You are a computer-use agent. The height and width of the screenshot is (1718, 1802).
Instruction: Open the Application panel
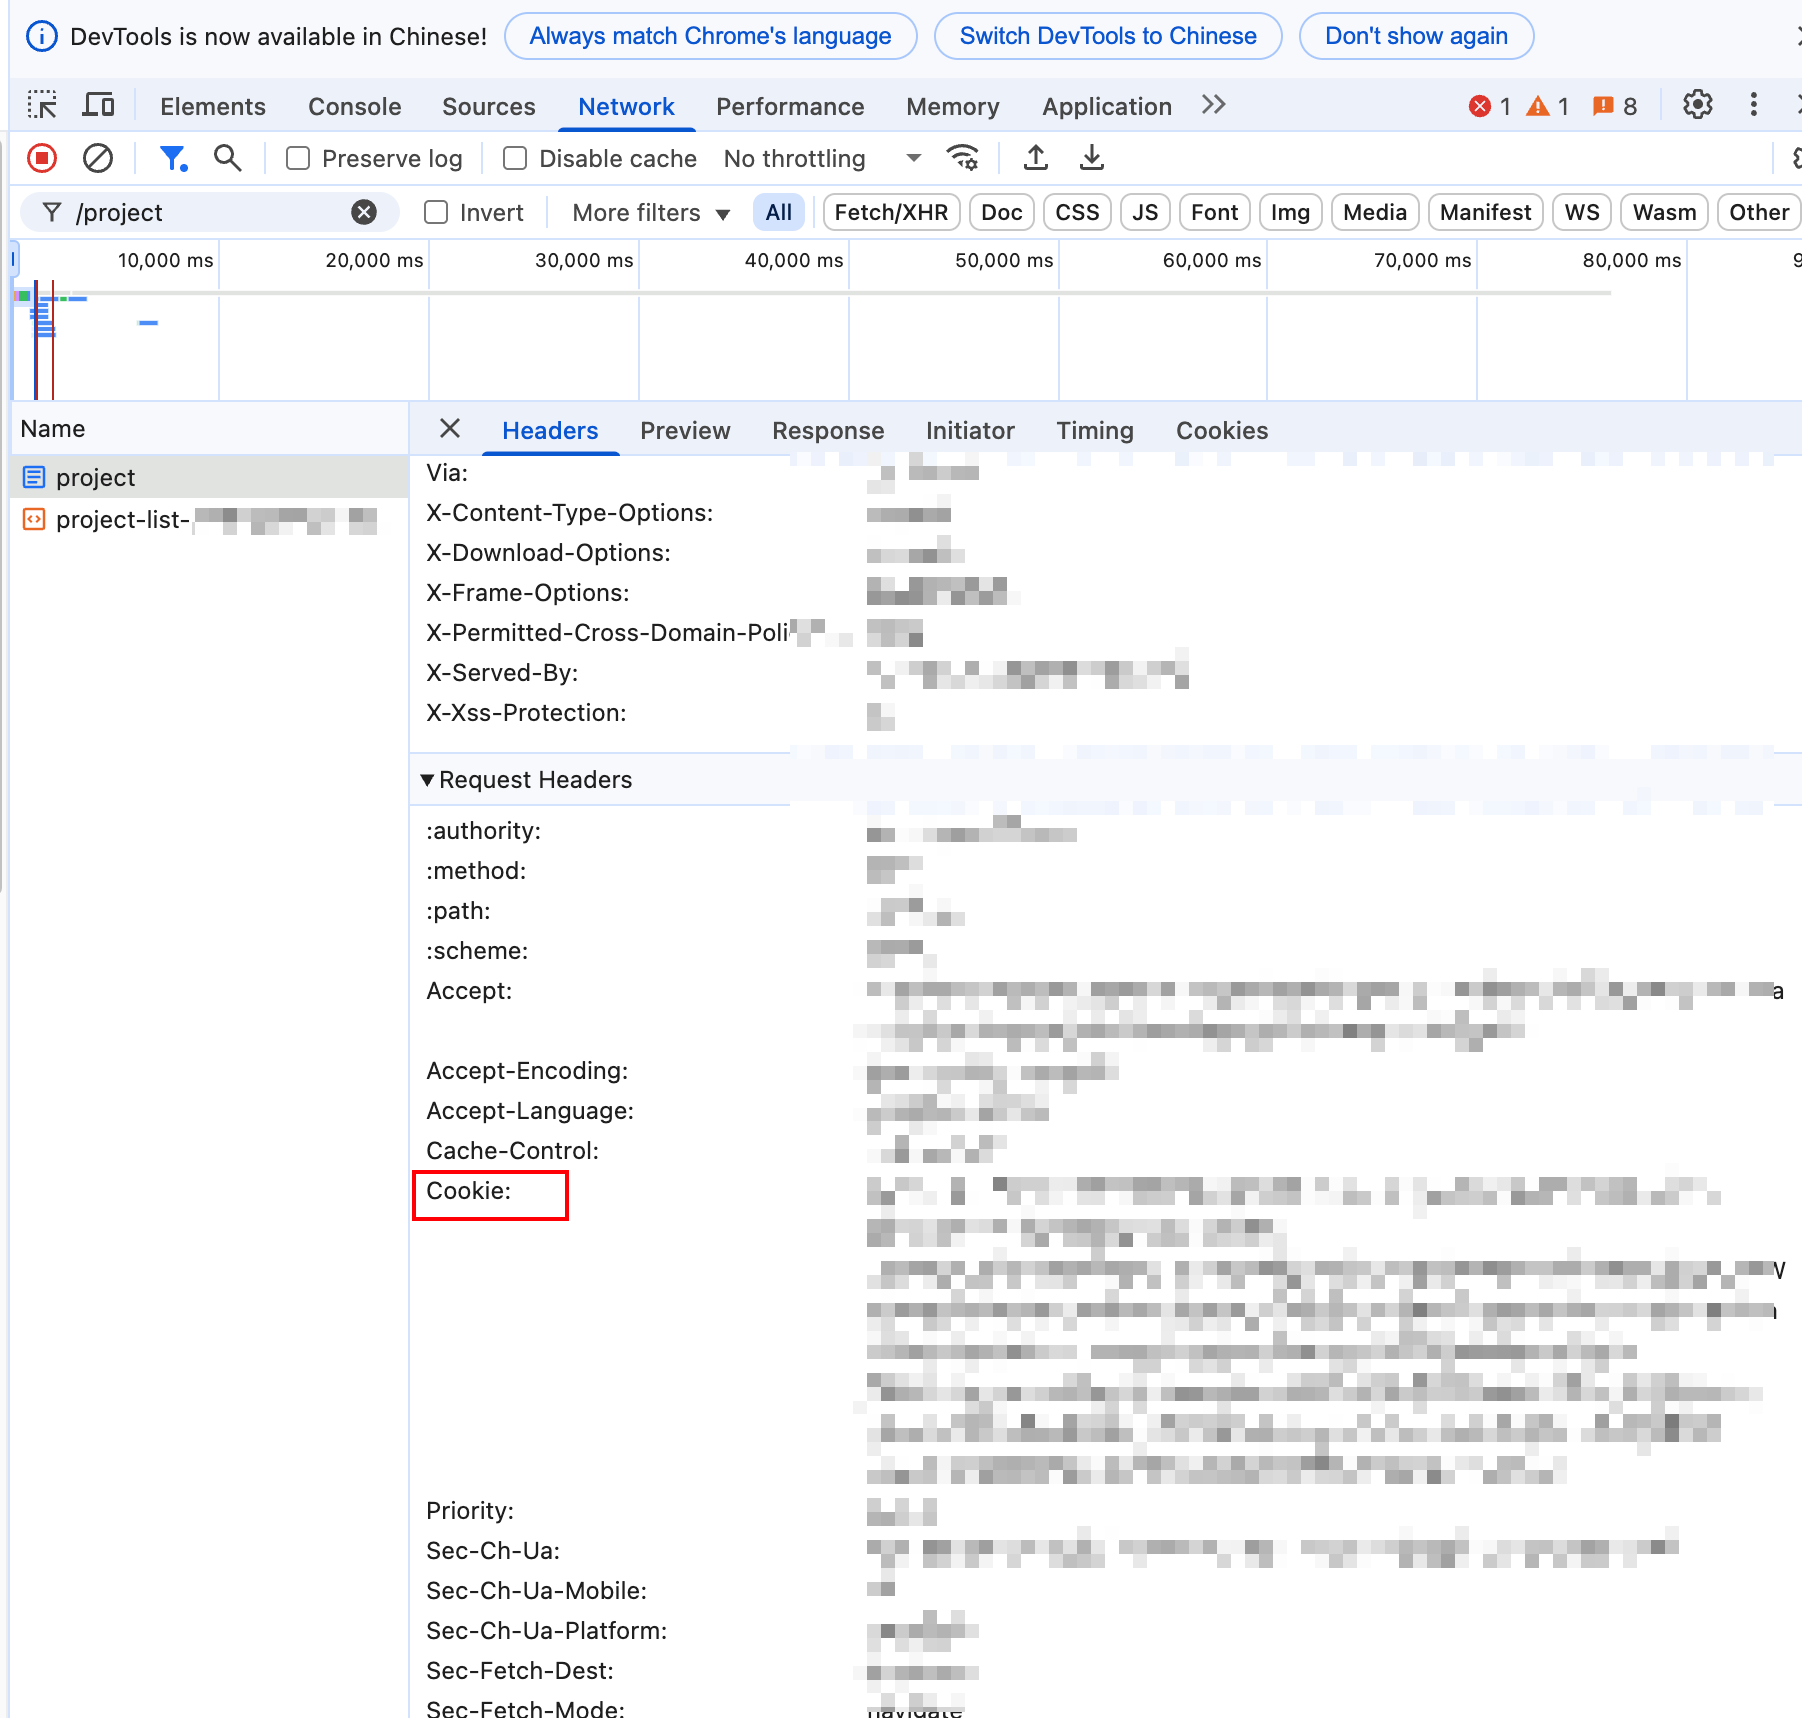click(x=1106, y=106)
